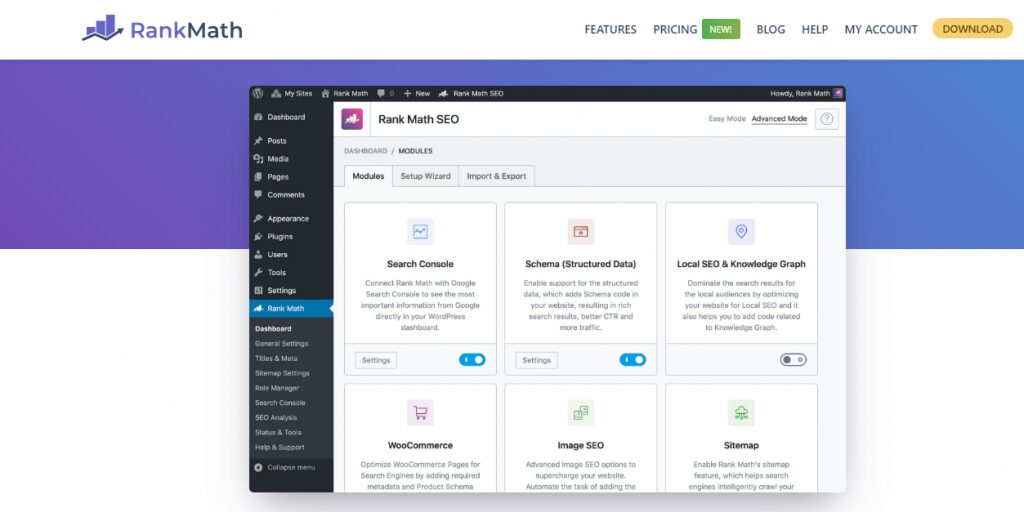Collapse the WordPress admin menu

[285, 468]
